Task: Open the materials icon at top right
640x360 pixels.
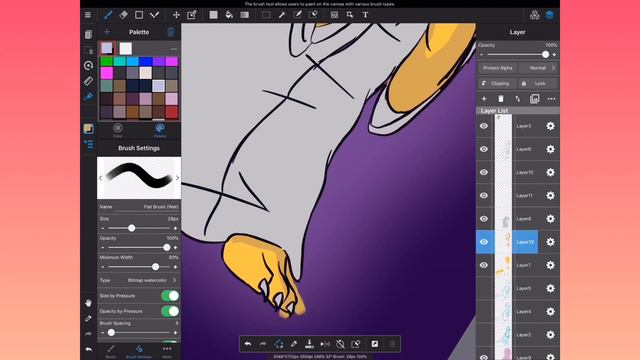Action: pos(534,15)
